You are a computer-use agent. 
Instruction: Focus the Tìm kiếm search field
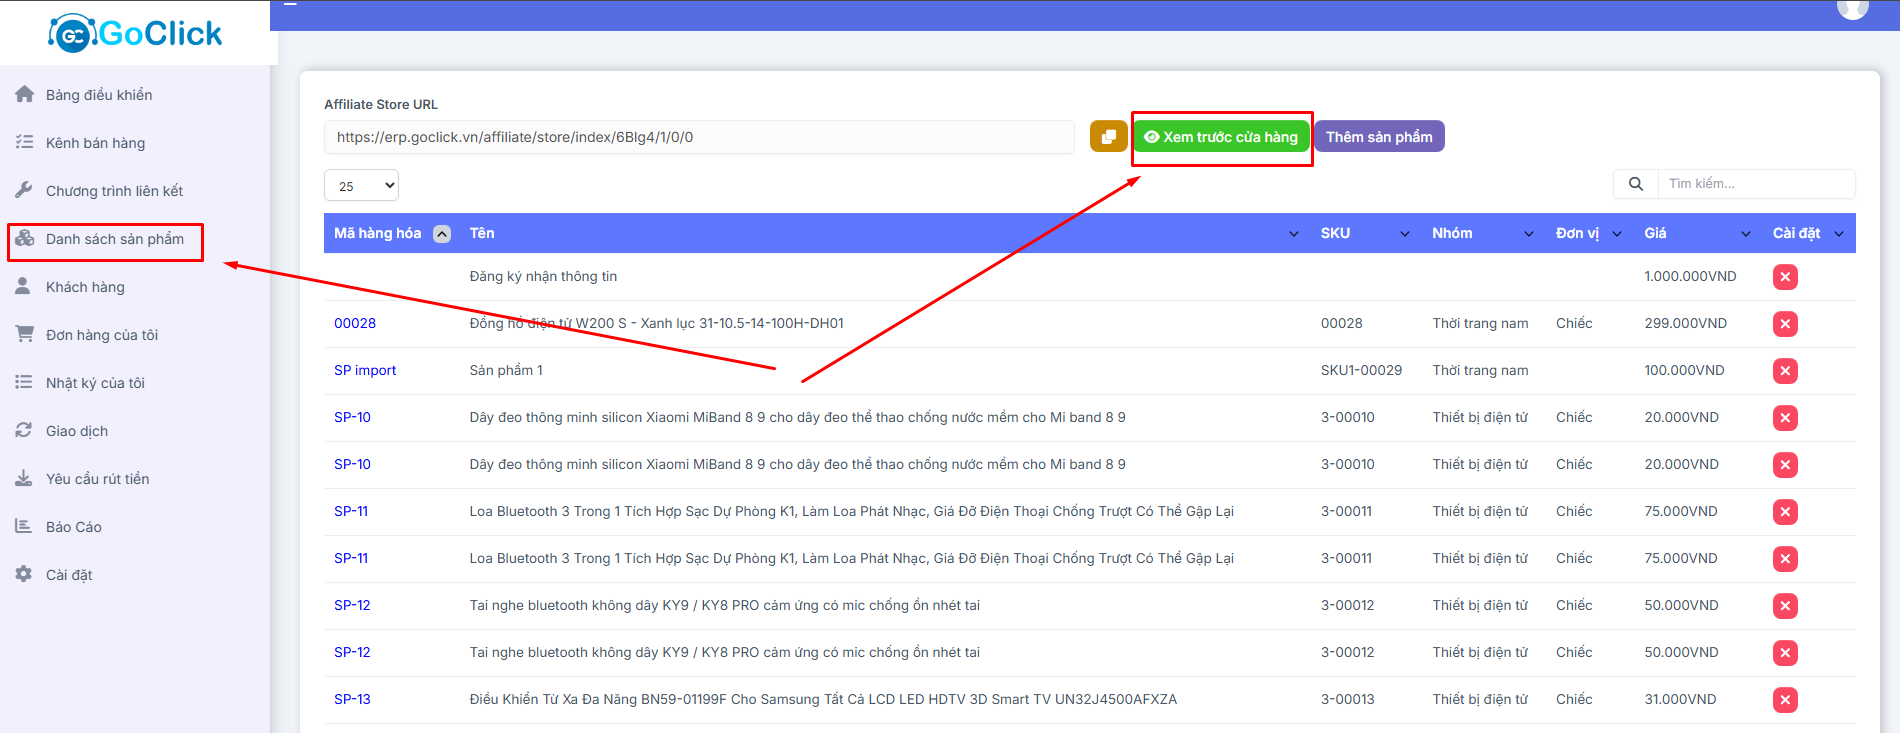click(x=1755, y=184)
